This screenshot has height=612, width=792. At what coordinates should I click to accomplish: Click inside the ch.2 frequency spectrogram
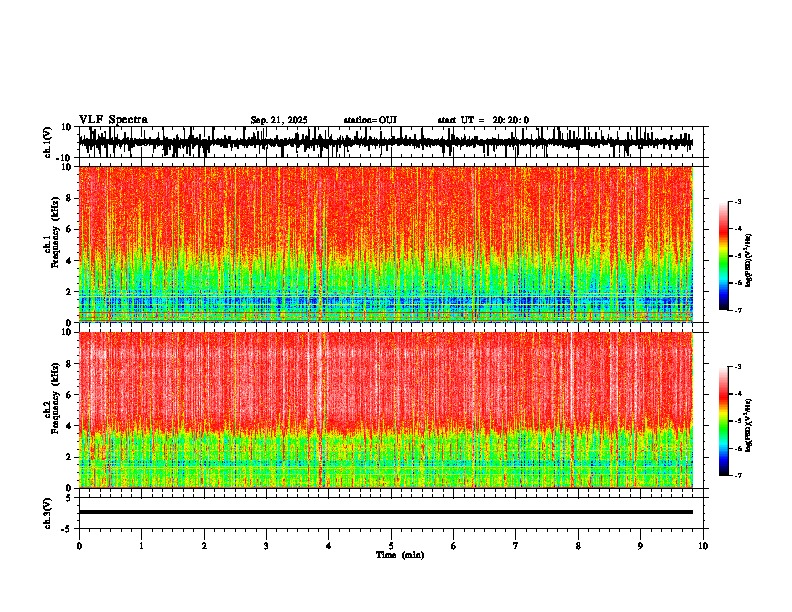[386, 410]
